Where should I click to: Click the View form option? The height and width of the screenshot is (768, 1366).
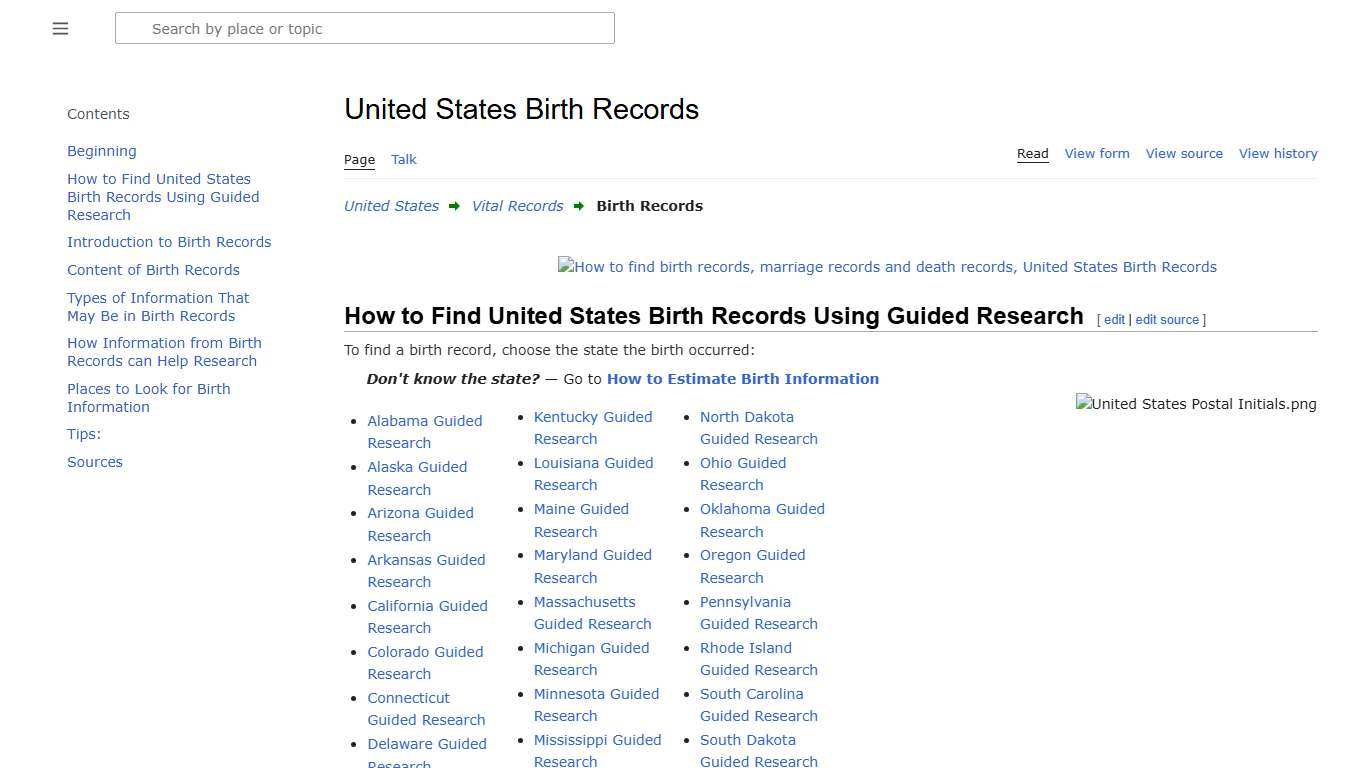click(1097, 153)
